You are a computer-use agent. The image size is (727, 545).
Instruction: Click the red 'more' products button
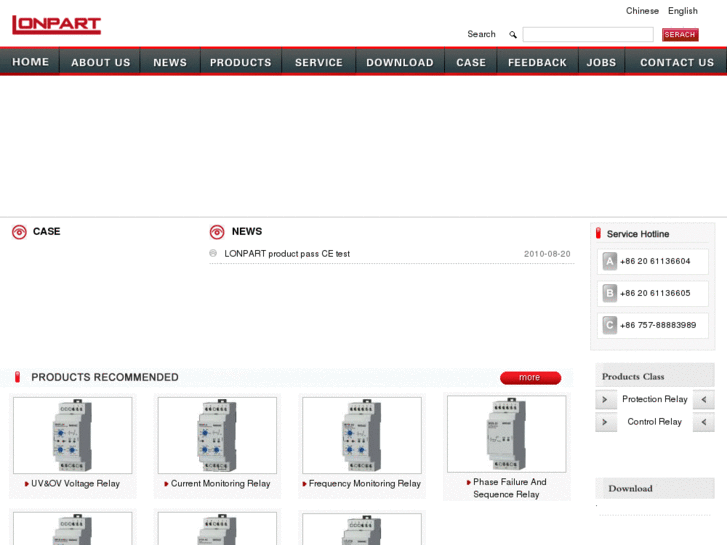pyautogui.click(x=530, y=378)
